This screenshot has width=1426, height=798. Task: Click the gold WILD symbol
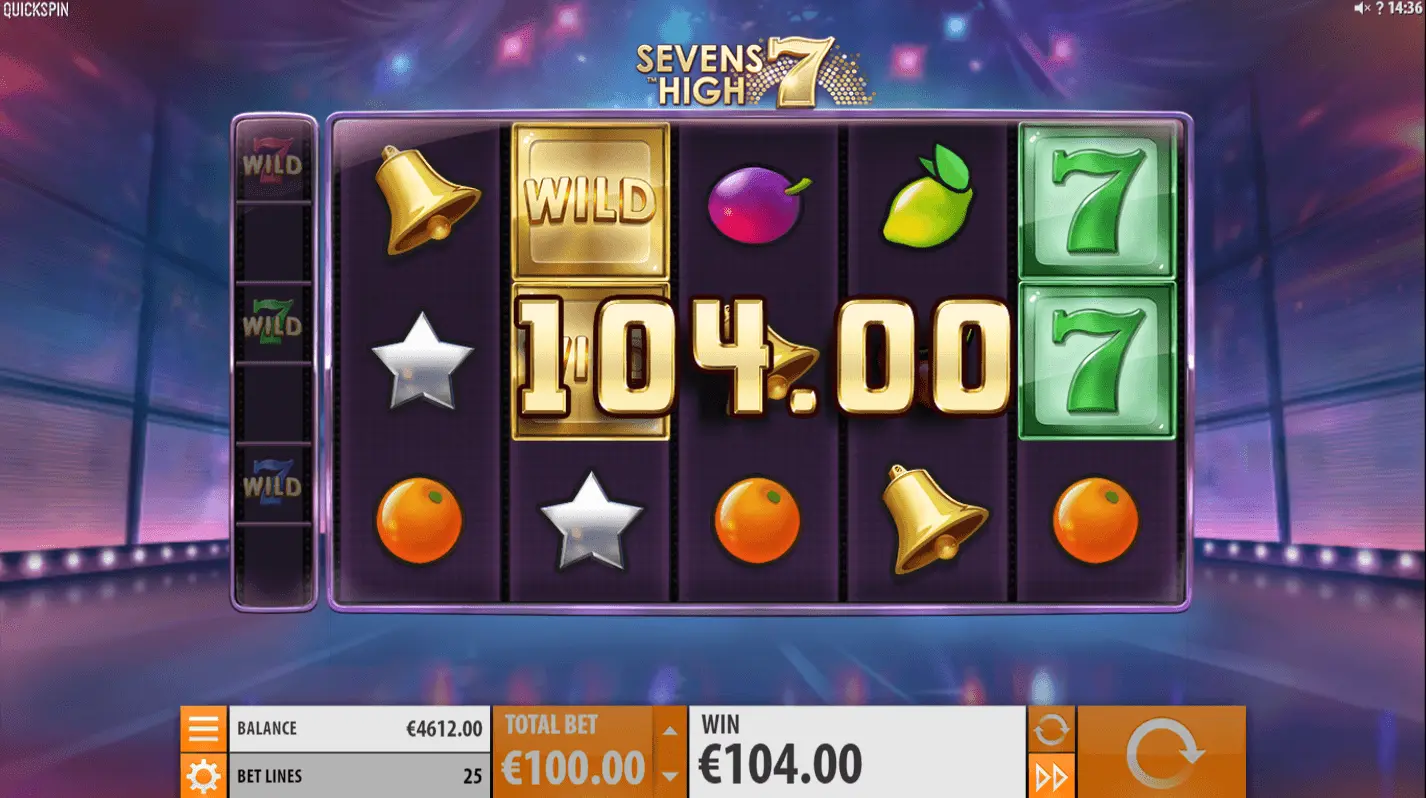(590, 201)
